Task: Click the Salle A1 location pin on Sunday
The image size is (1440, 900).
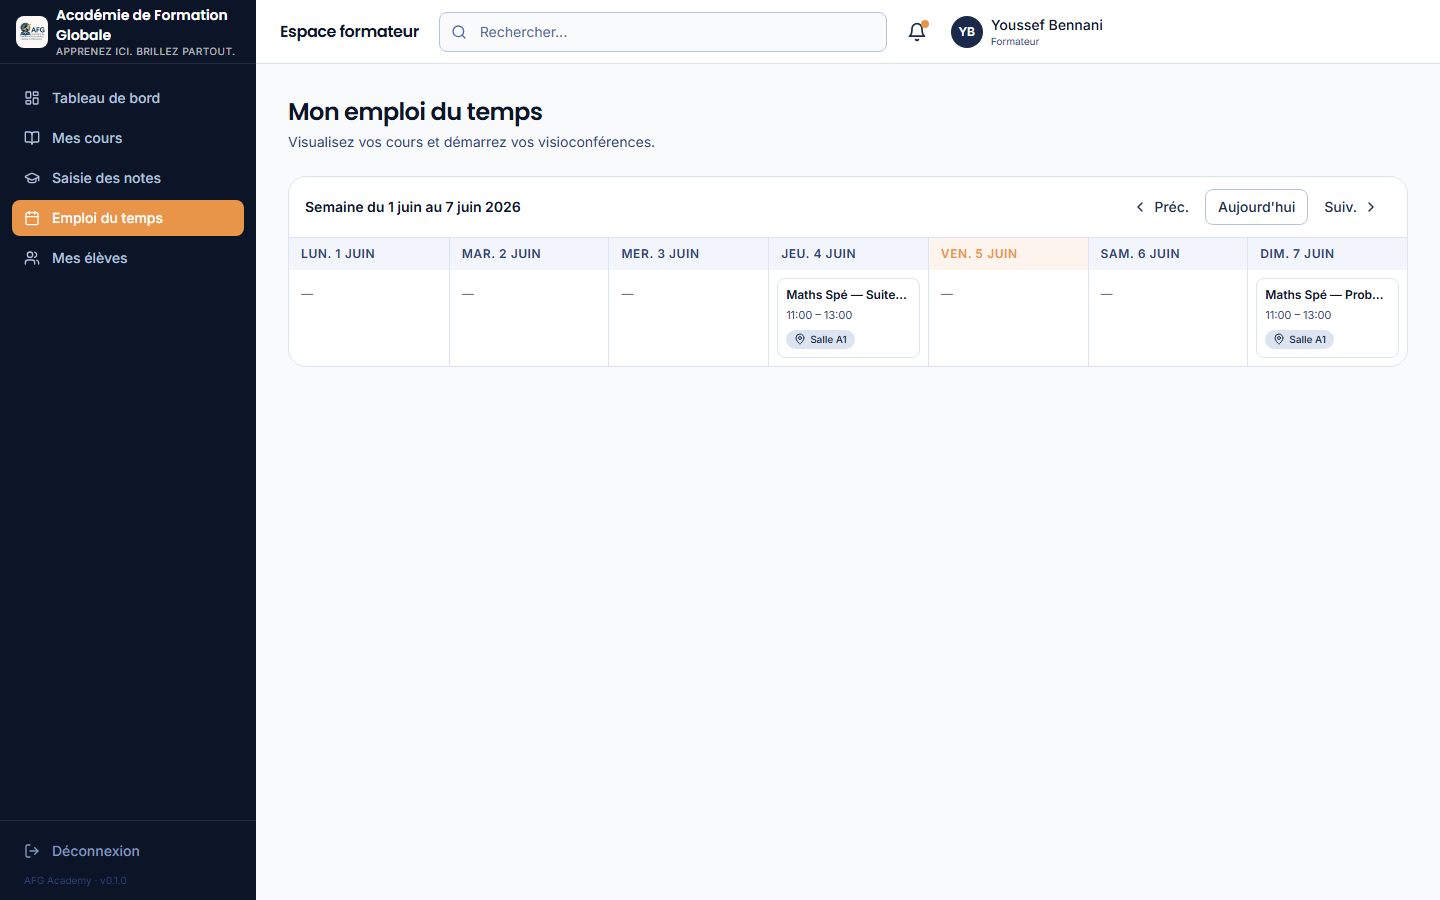Action: [1279, 339]
